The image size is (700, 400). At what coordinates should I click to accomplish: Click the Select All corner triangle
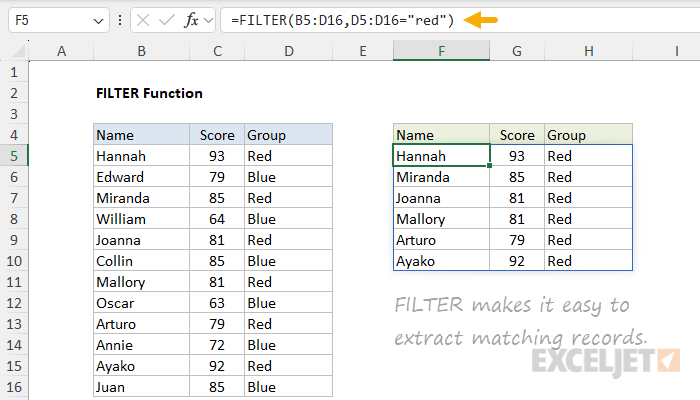(x=18, y=51)
